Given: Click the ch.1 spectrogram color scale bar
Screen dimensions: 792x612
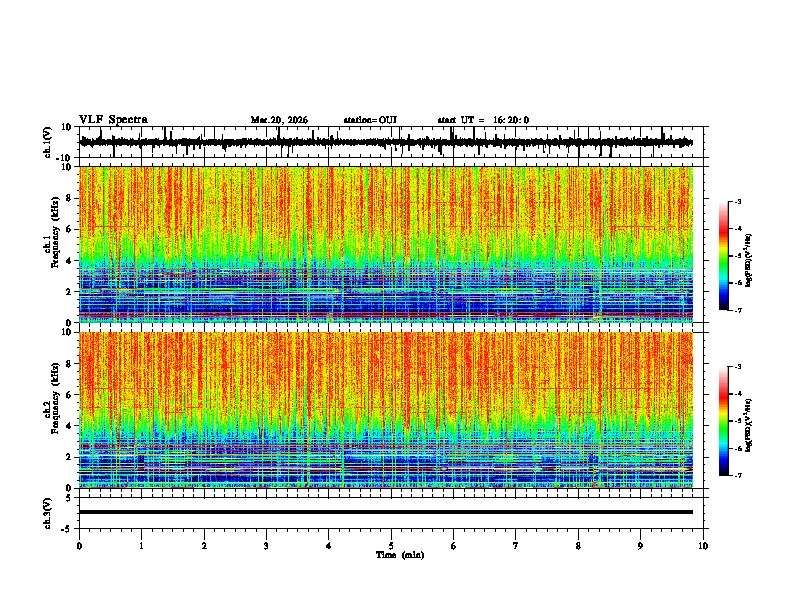Looking at the screenshot, I should pyautogui.click(x=723, y=256).
